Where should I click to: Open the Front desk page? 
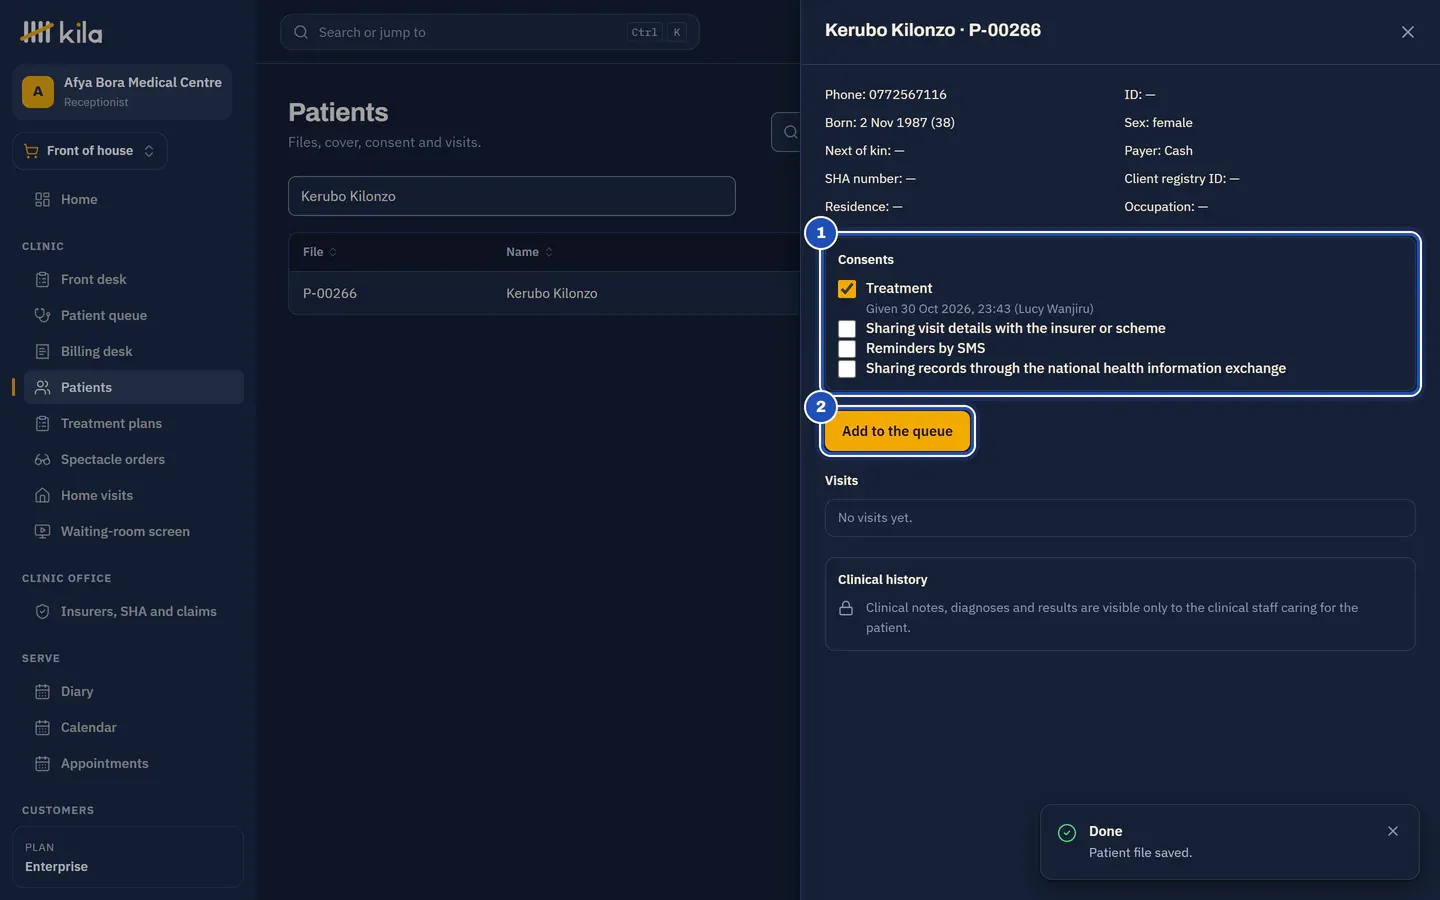(93, 279)
